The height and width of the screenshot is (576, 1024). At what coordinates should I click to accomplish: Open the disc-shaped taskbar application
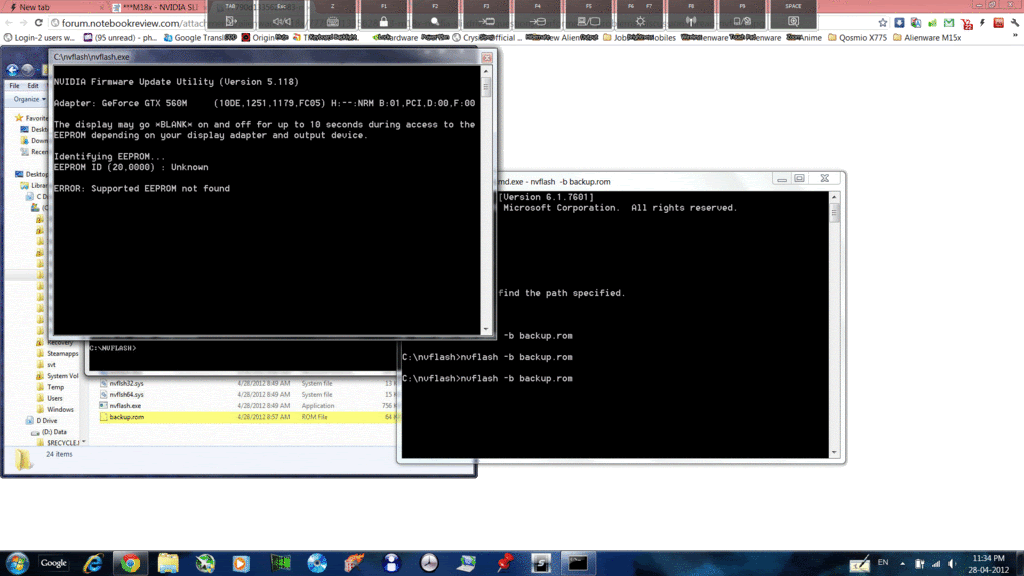(317, 563)
